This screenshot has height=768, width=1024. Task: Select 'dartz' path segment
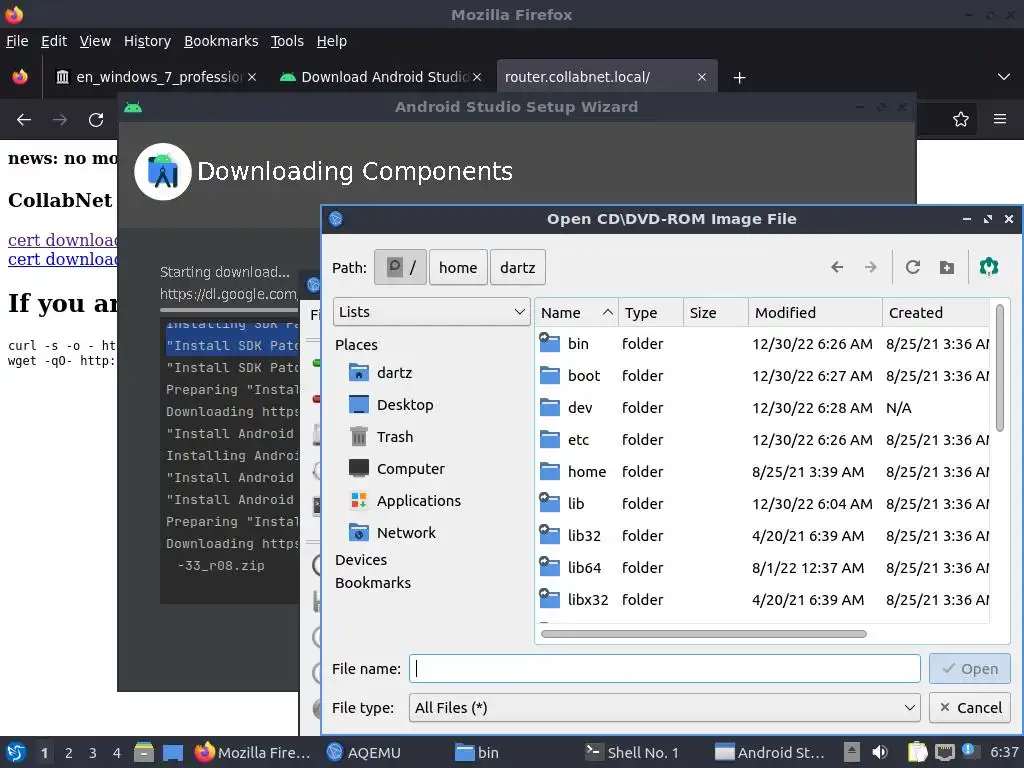[x=517, y=267]
